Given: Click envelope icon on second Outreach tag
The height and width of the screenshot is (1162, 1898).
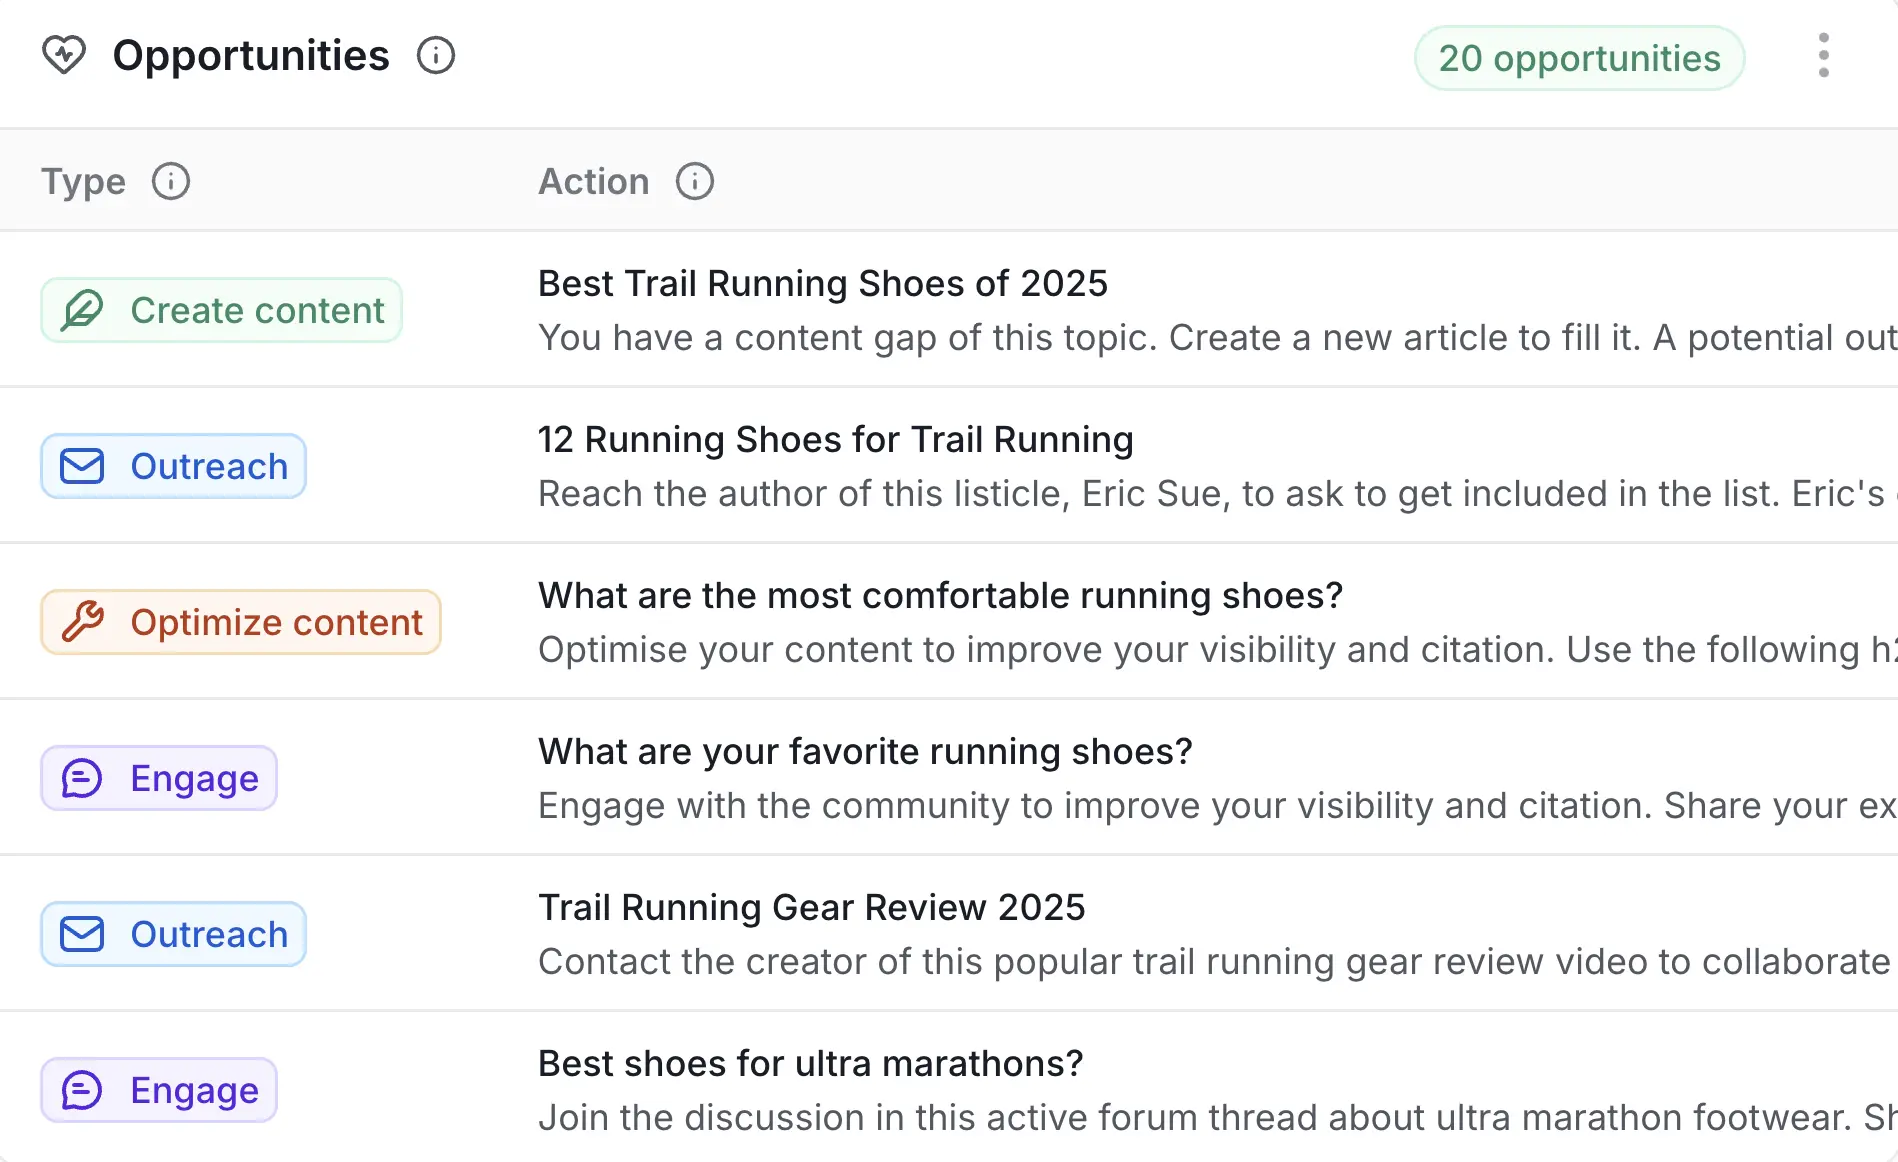Looking at the screenshot, I should 82,934.
